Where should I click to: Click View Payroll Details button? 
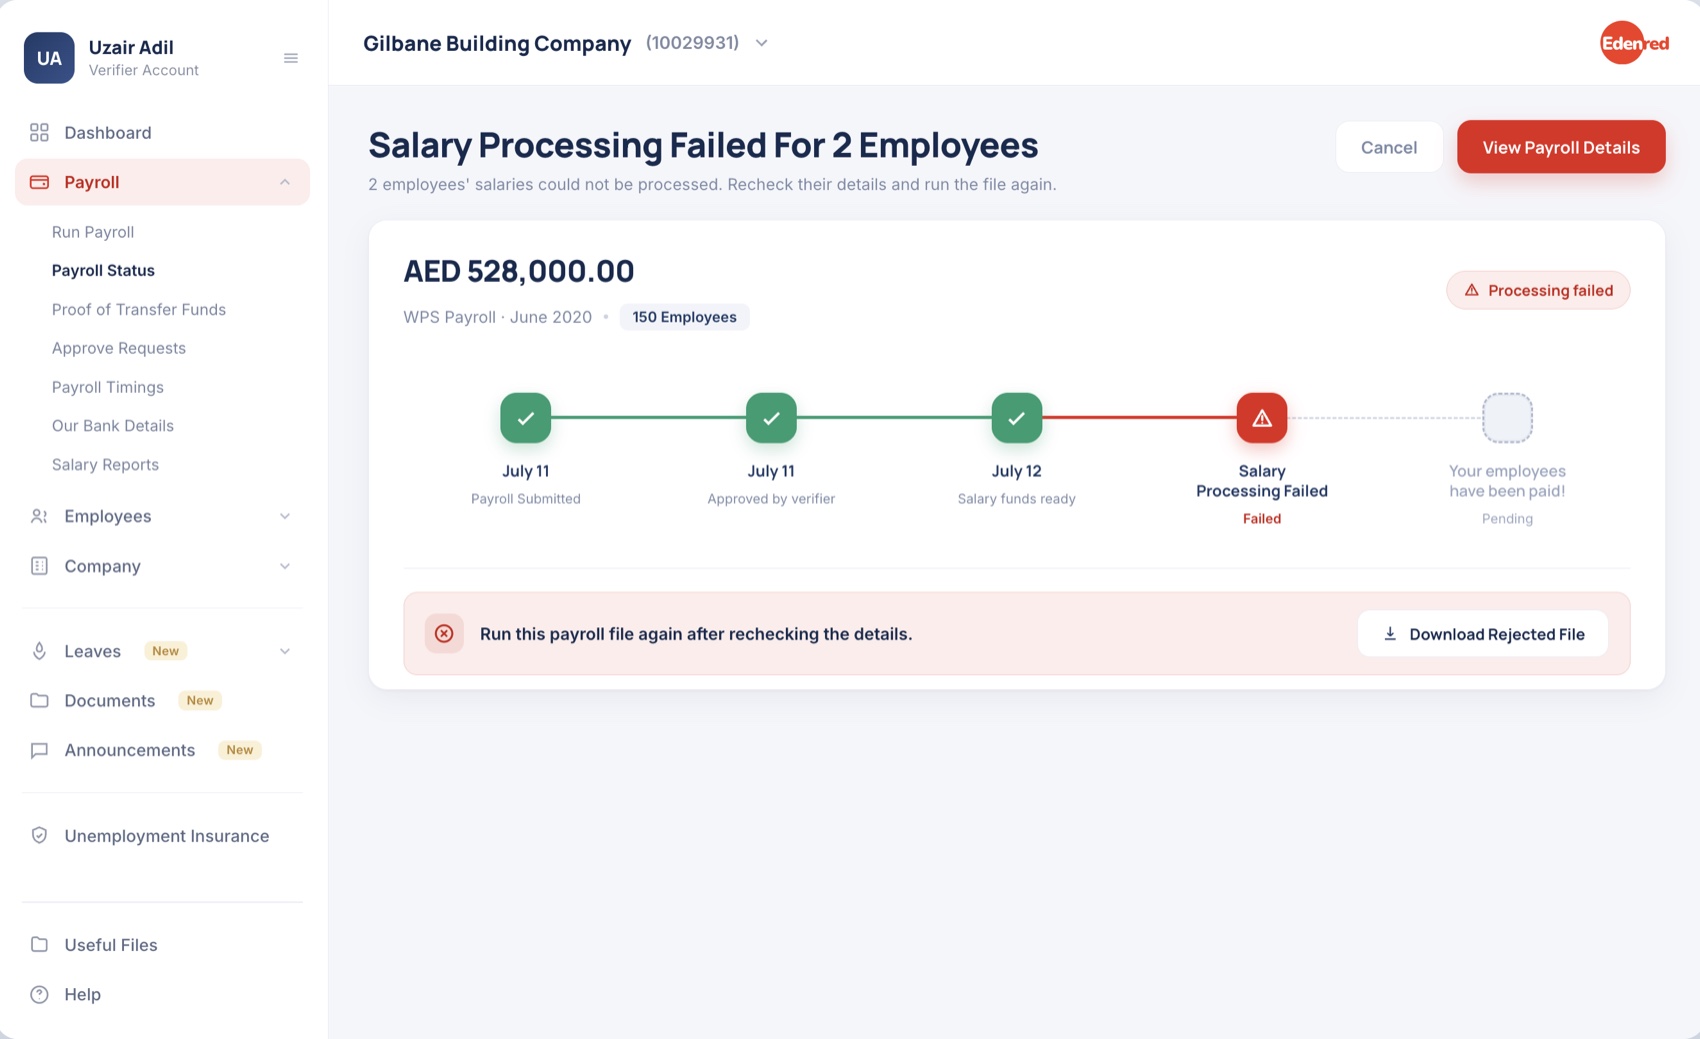1560,147
